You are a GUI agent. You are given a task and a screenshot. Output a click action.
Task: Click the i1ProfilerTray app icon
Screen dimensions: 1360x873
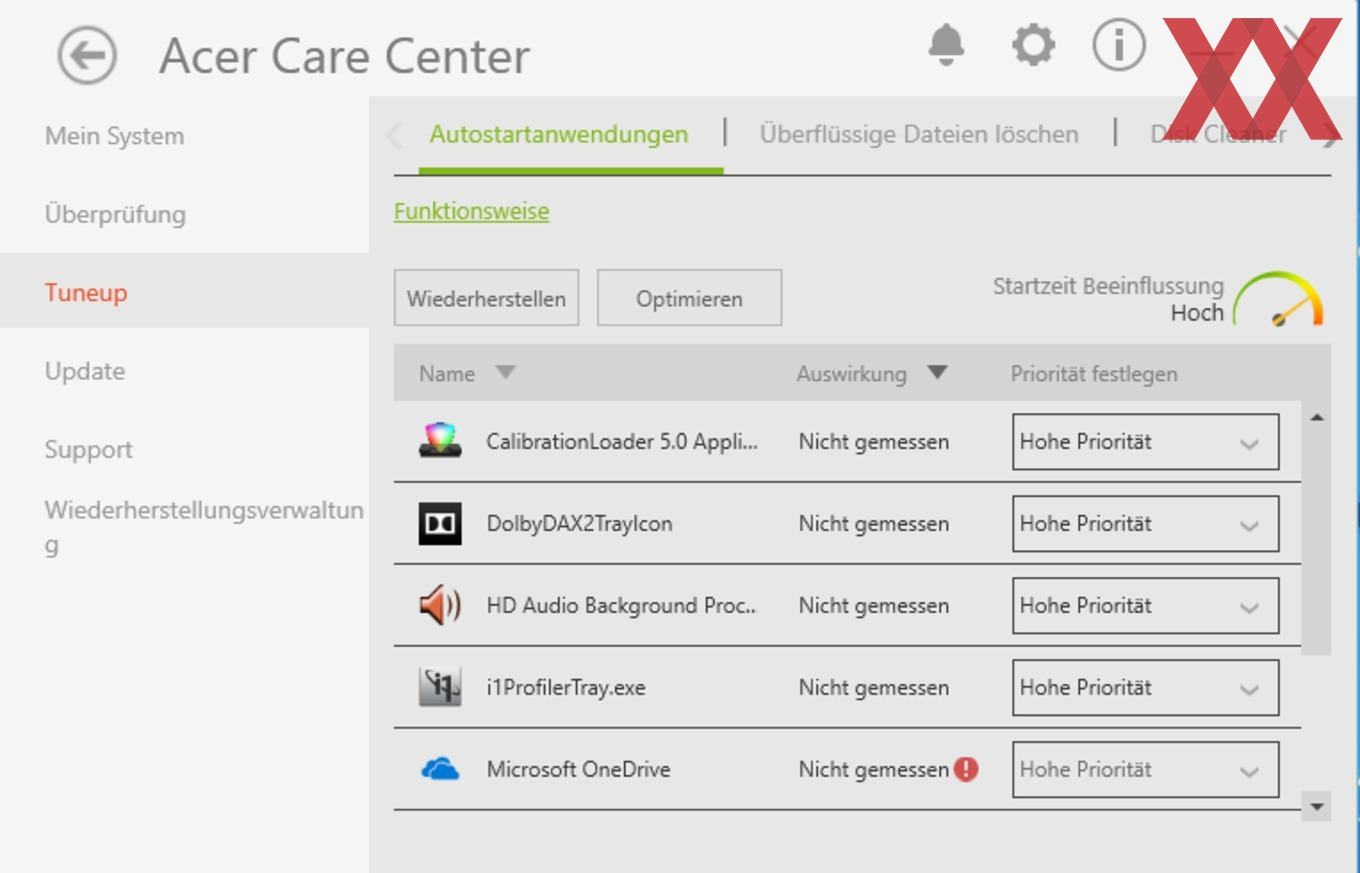click(440, 687)
